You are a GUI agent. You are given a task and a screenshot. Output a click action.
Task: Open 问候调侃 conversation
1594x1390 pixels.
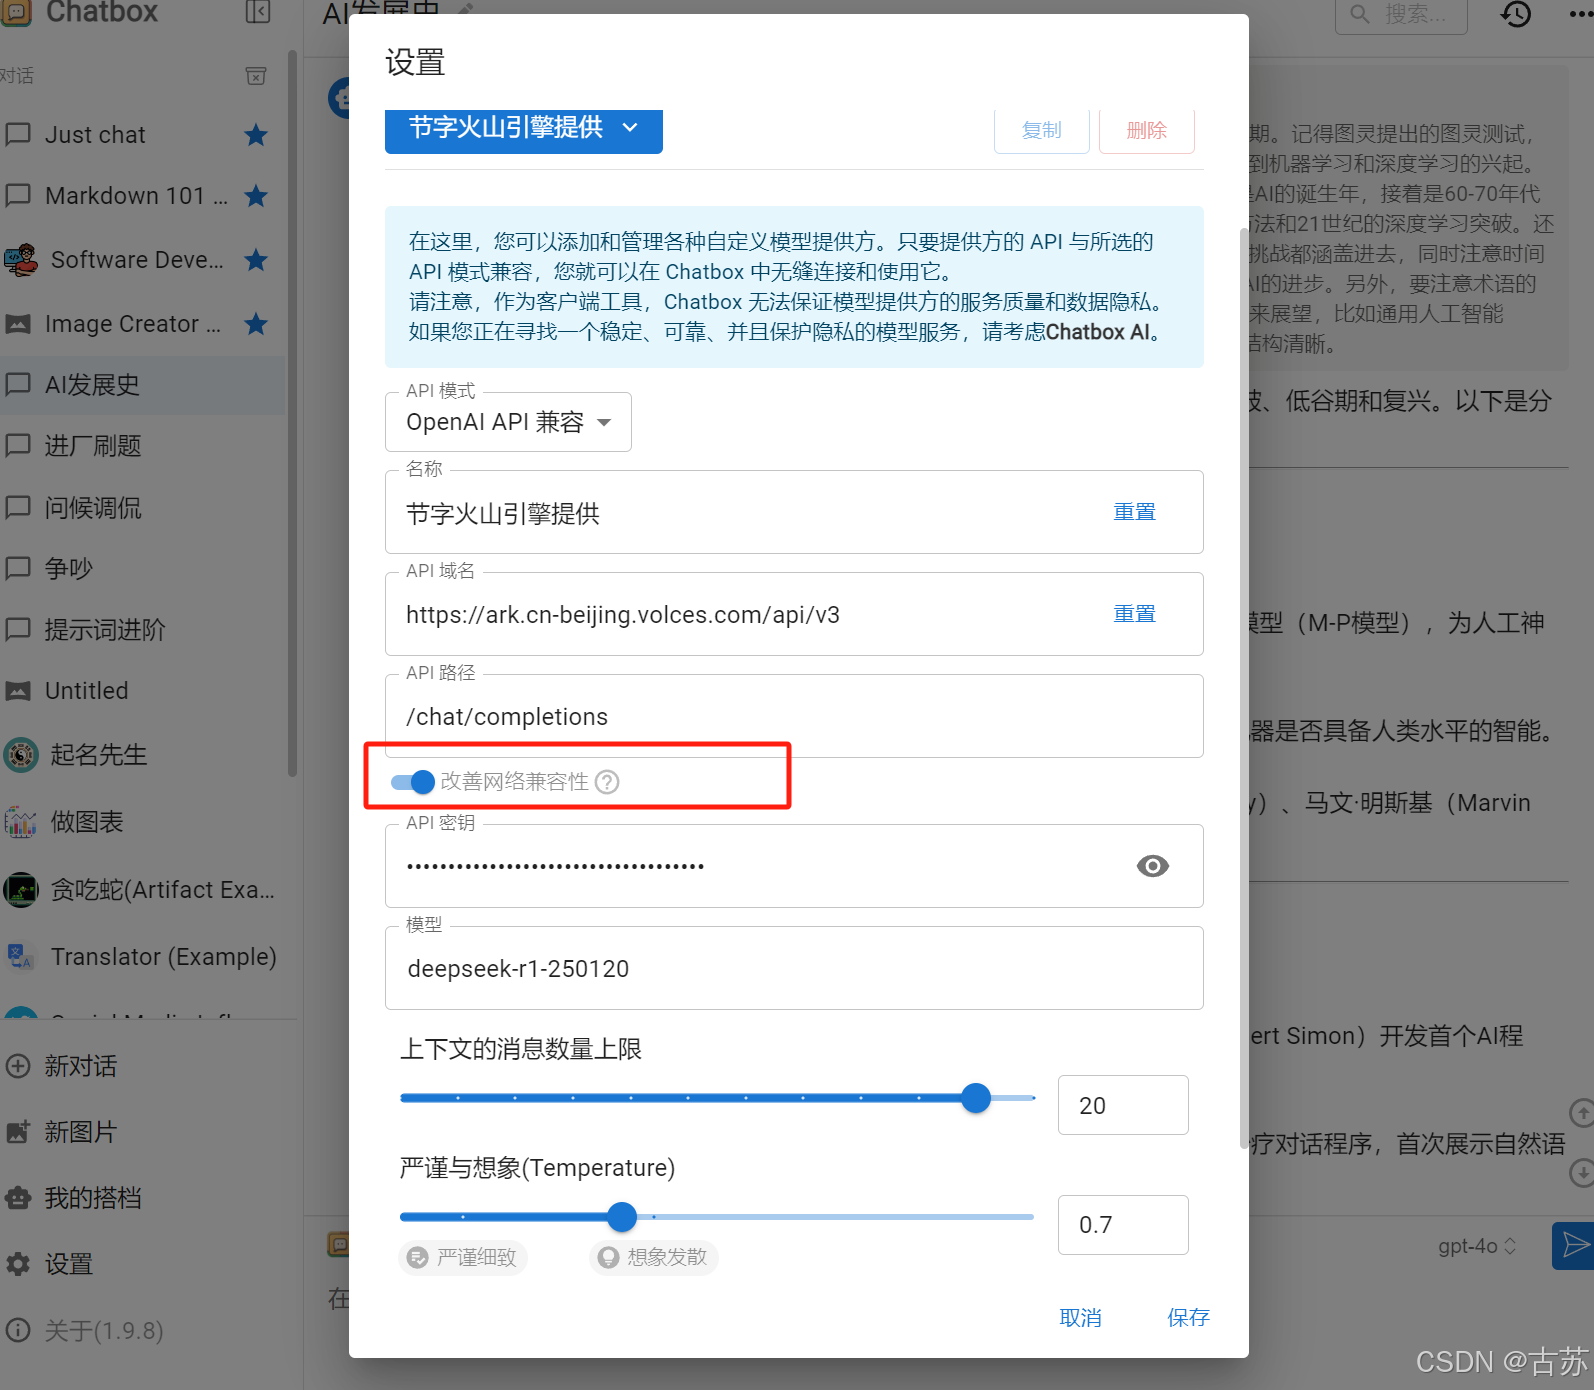(x=143, y=508)
